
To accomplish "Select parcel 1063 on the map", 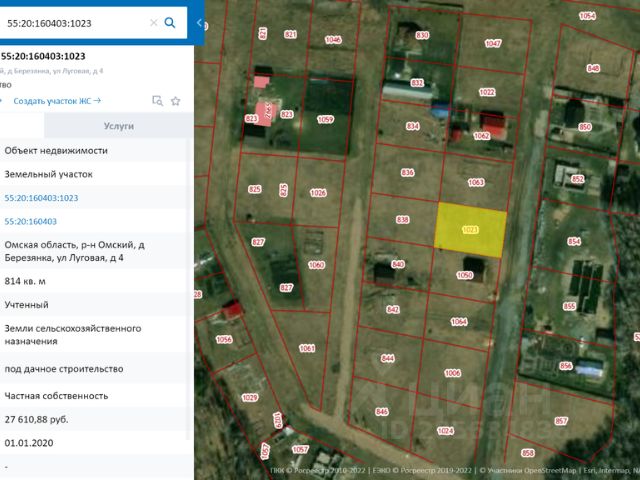I will (x=475, y=183).
